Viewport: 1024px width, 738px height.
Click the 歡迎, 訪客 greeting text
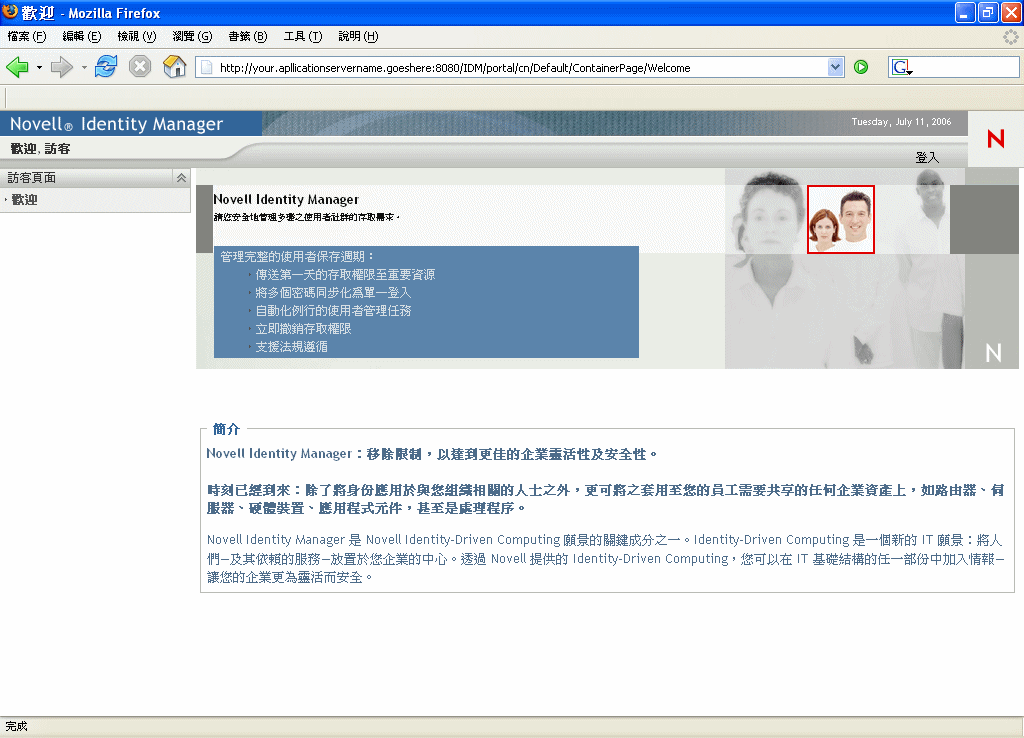pos(40,148)
